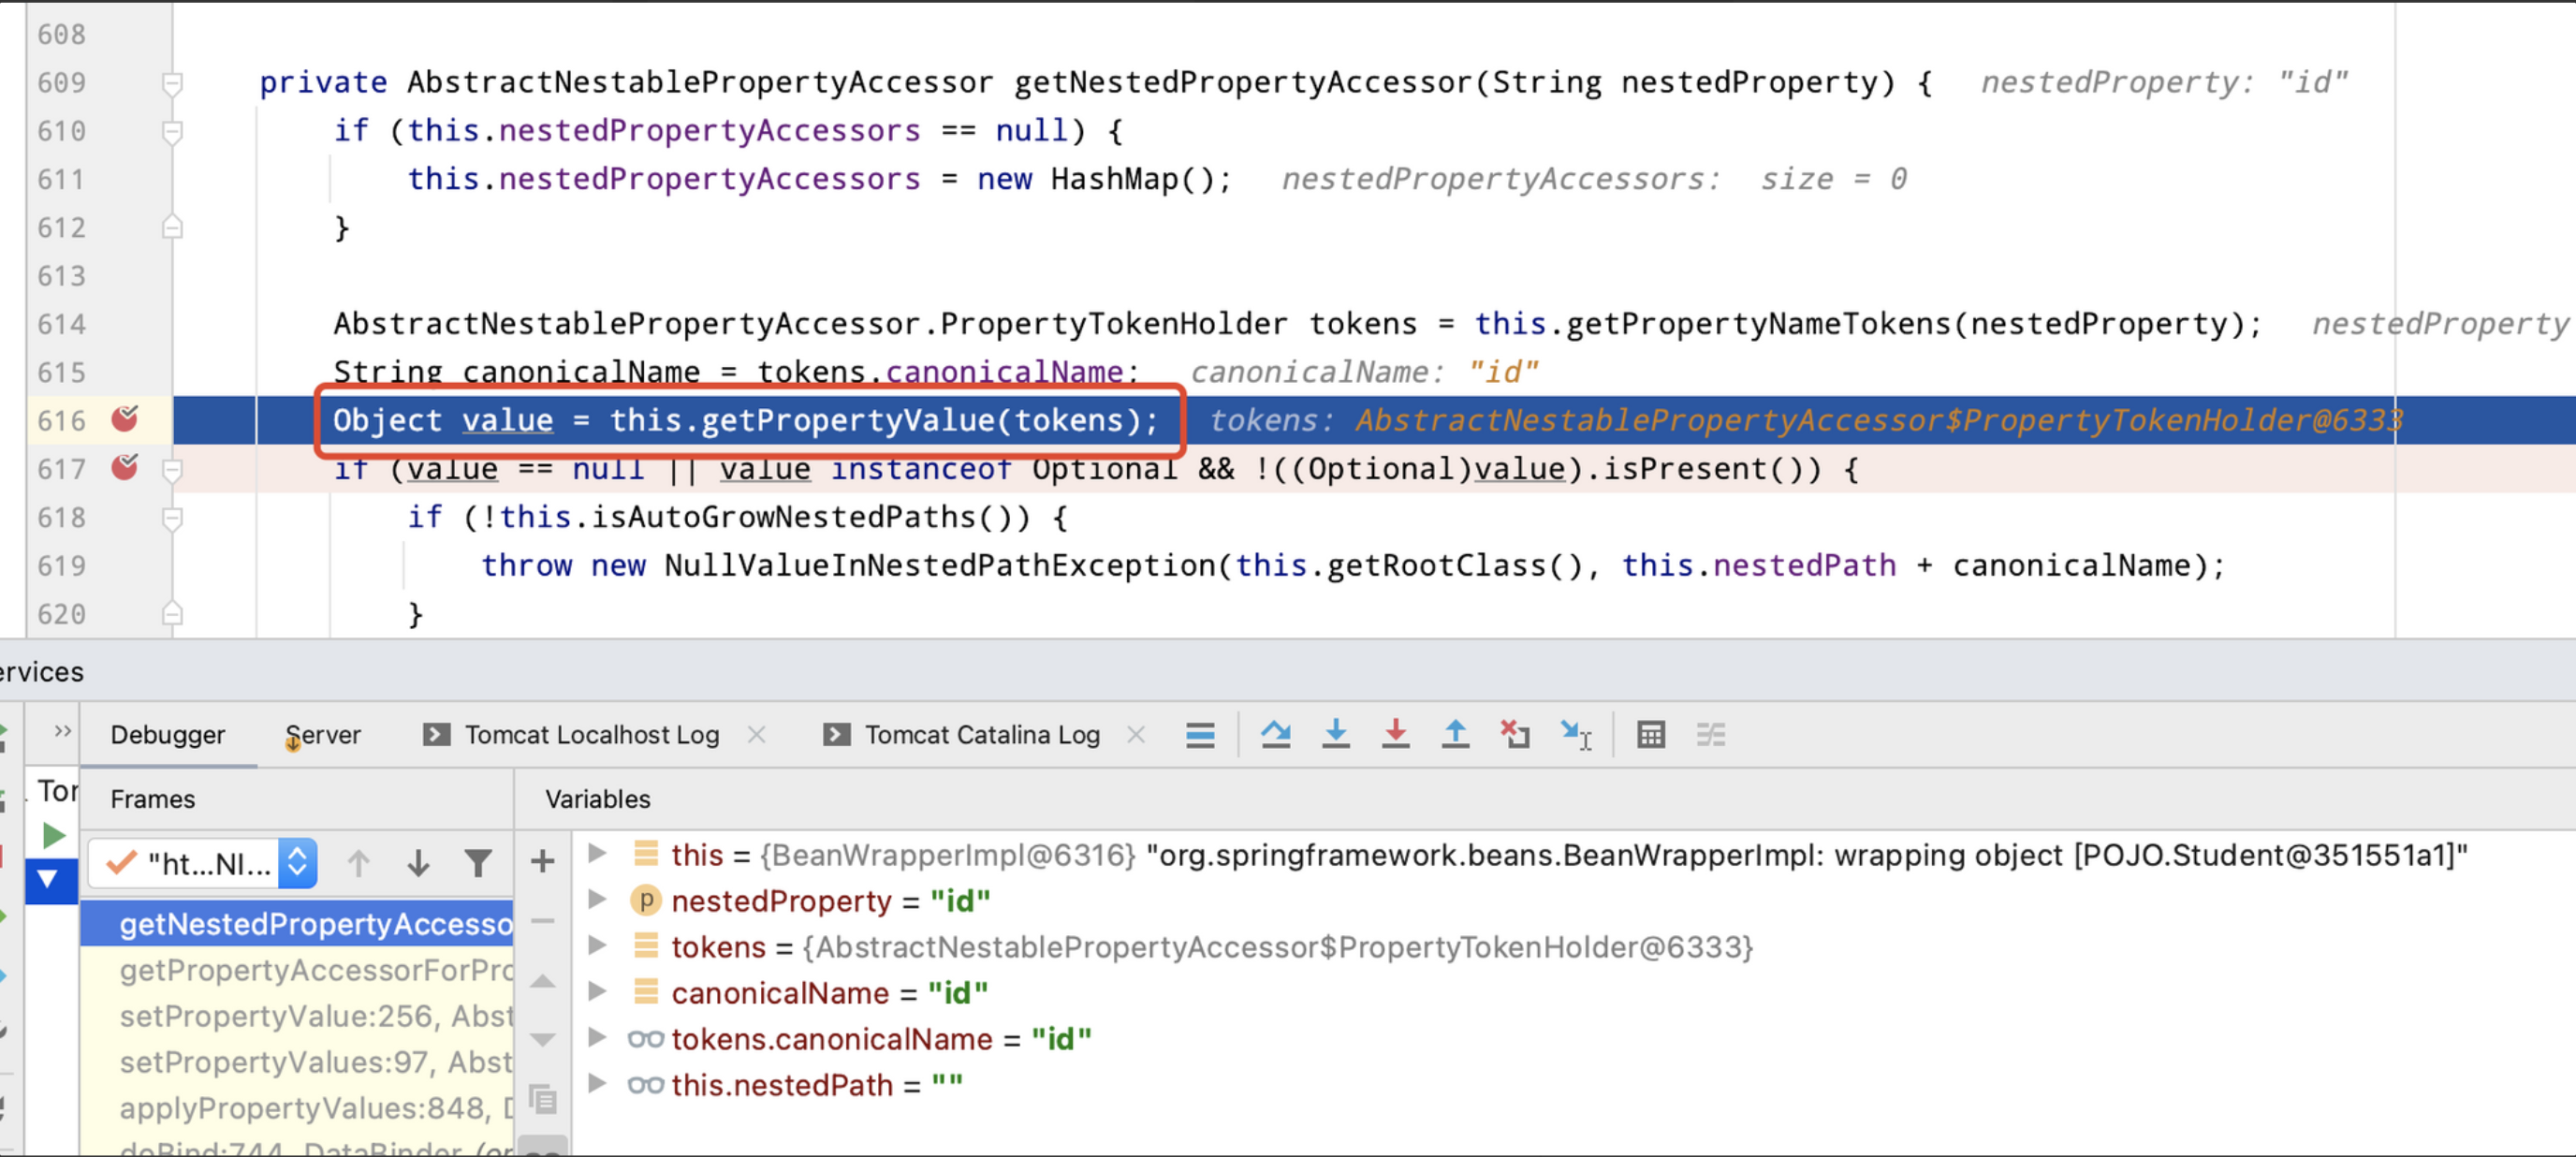
Task: Toggle the breakpoint on line 617
Action: tap(125, 467)
